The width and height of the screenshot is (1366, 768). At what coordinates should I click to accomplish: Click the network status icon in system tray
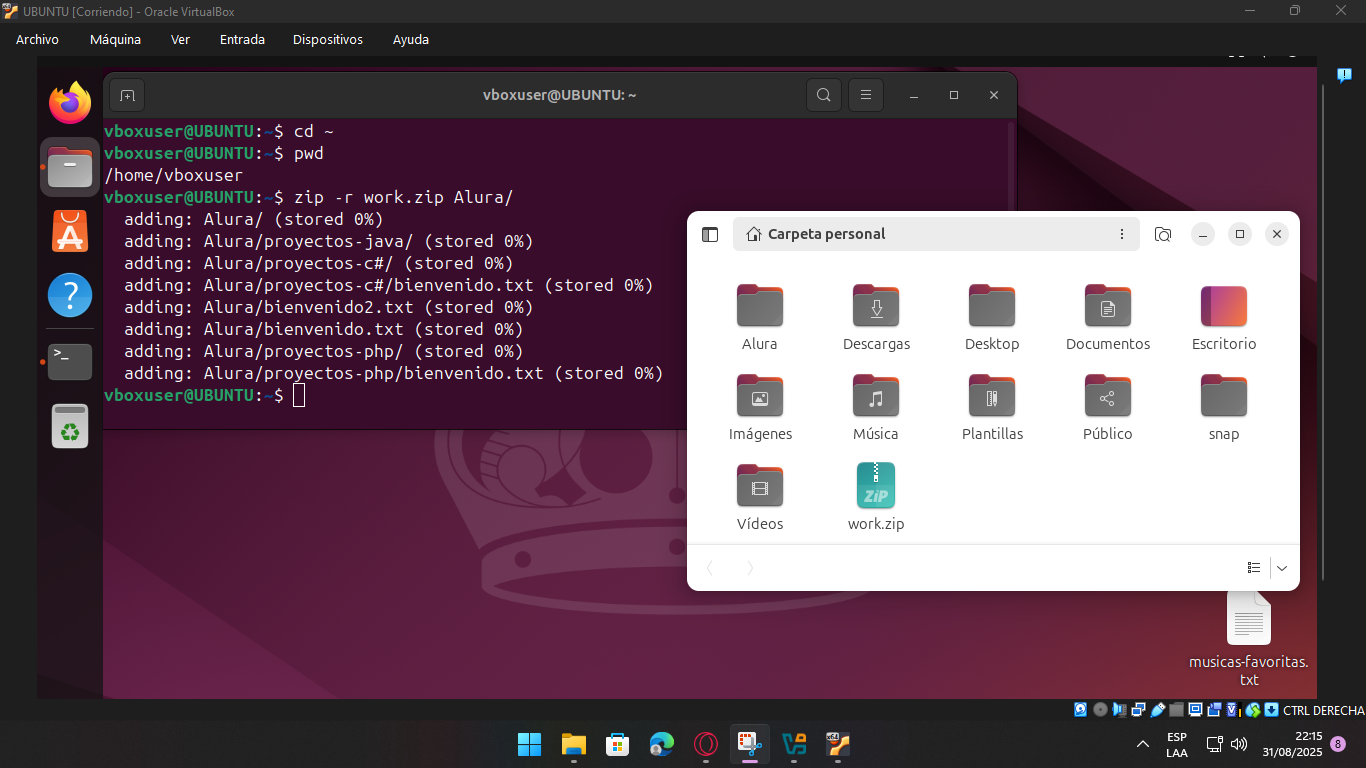click(x=1214, y=744)
